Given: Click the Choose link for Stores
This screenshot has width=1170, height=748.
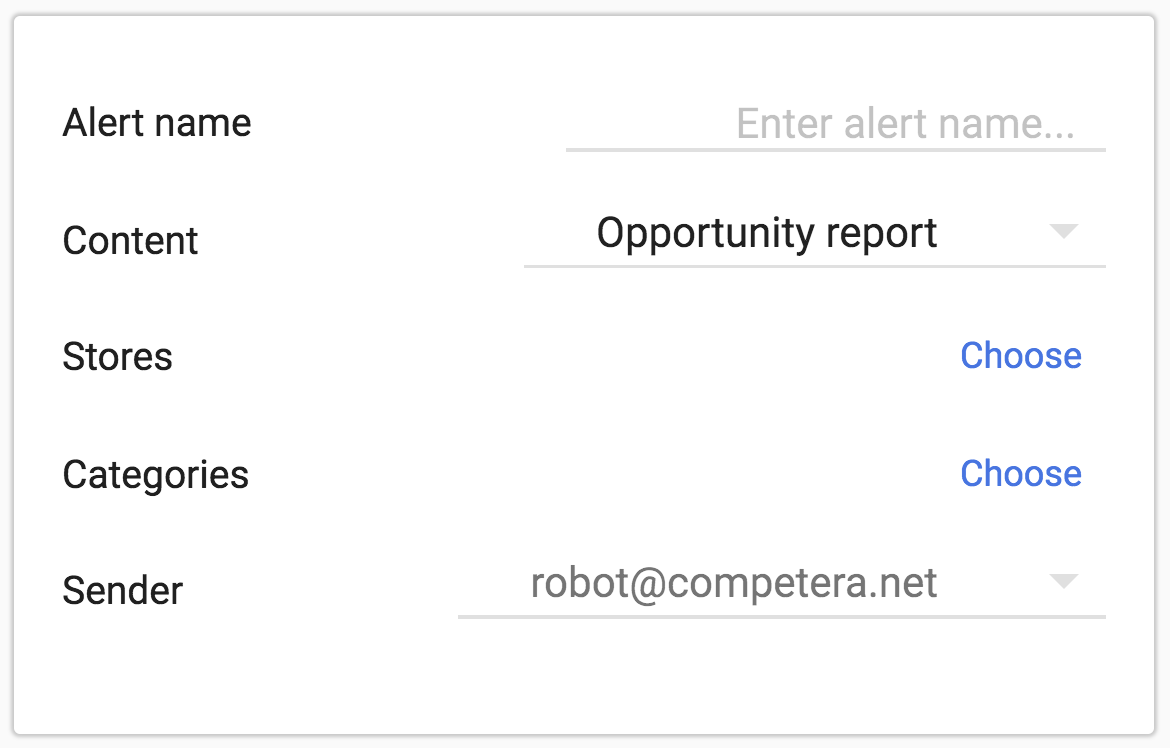Looking at the screenshot, I should click(x=1020, y=356).
